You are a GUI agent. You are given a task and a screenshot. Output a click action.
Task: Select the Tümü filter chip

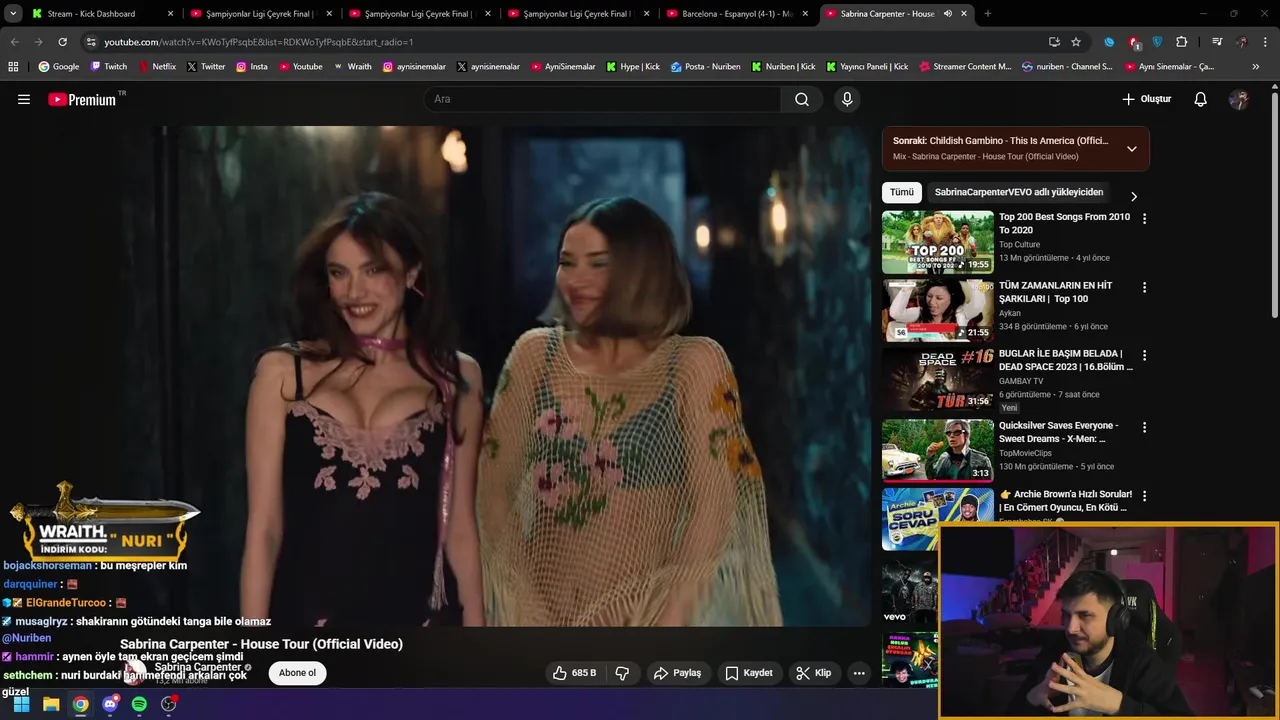click(x=902, y=192)
